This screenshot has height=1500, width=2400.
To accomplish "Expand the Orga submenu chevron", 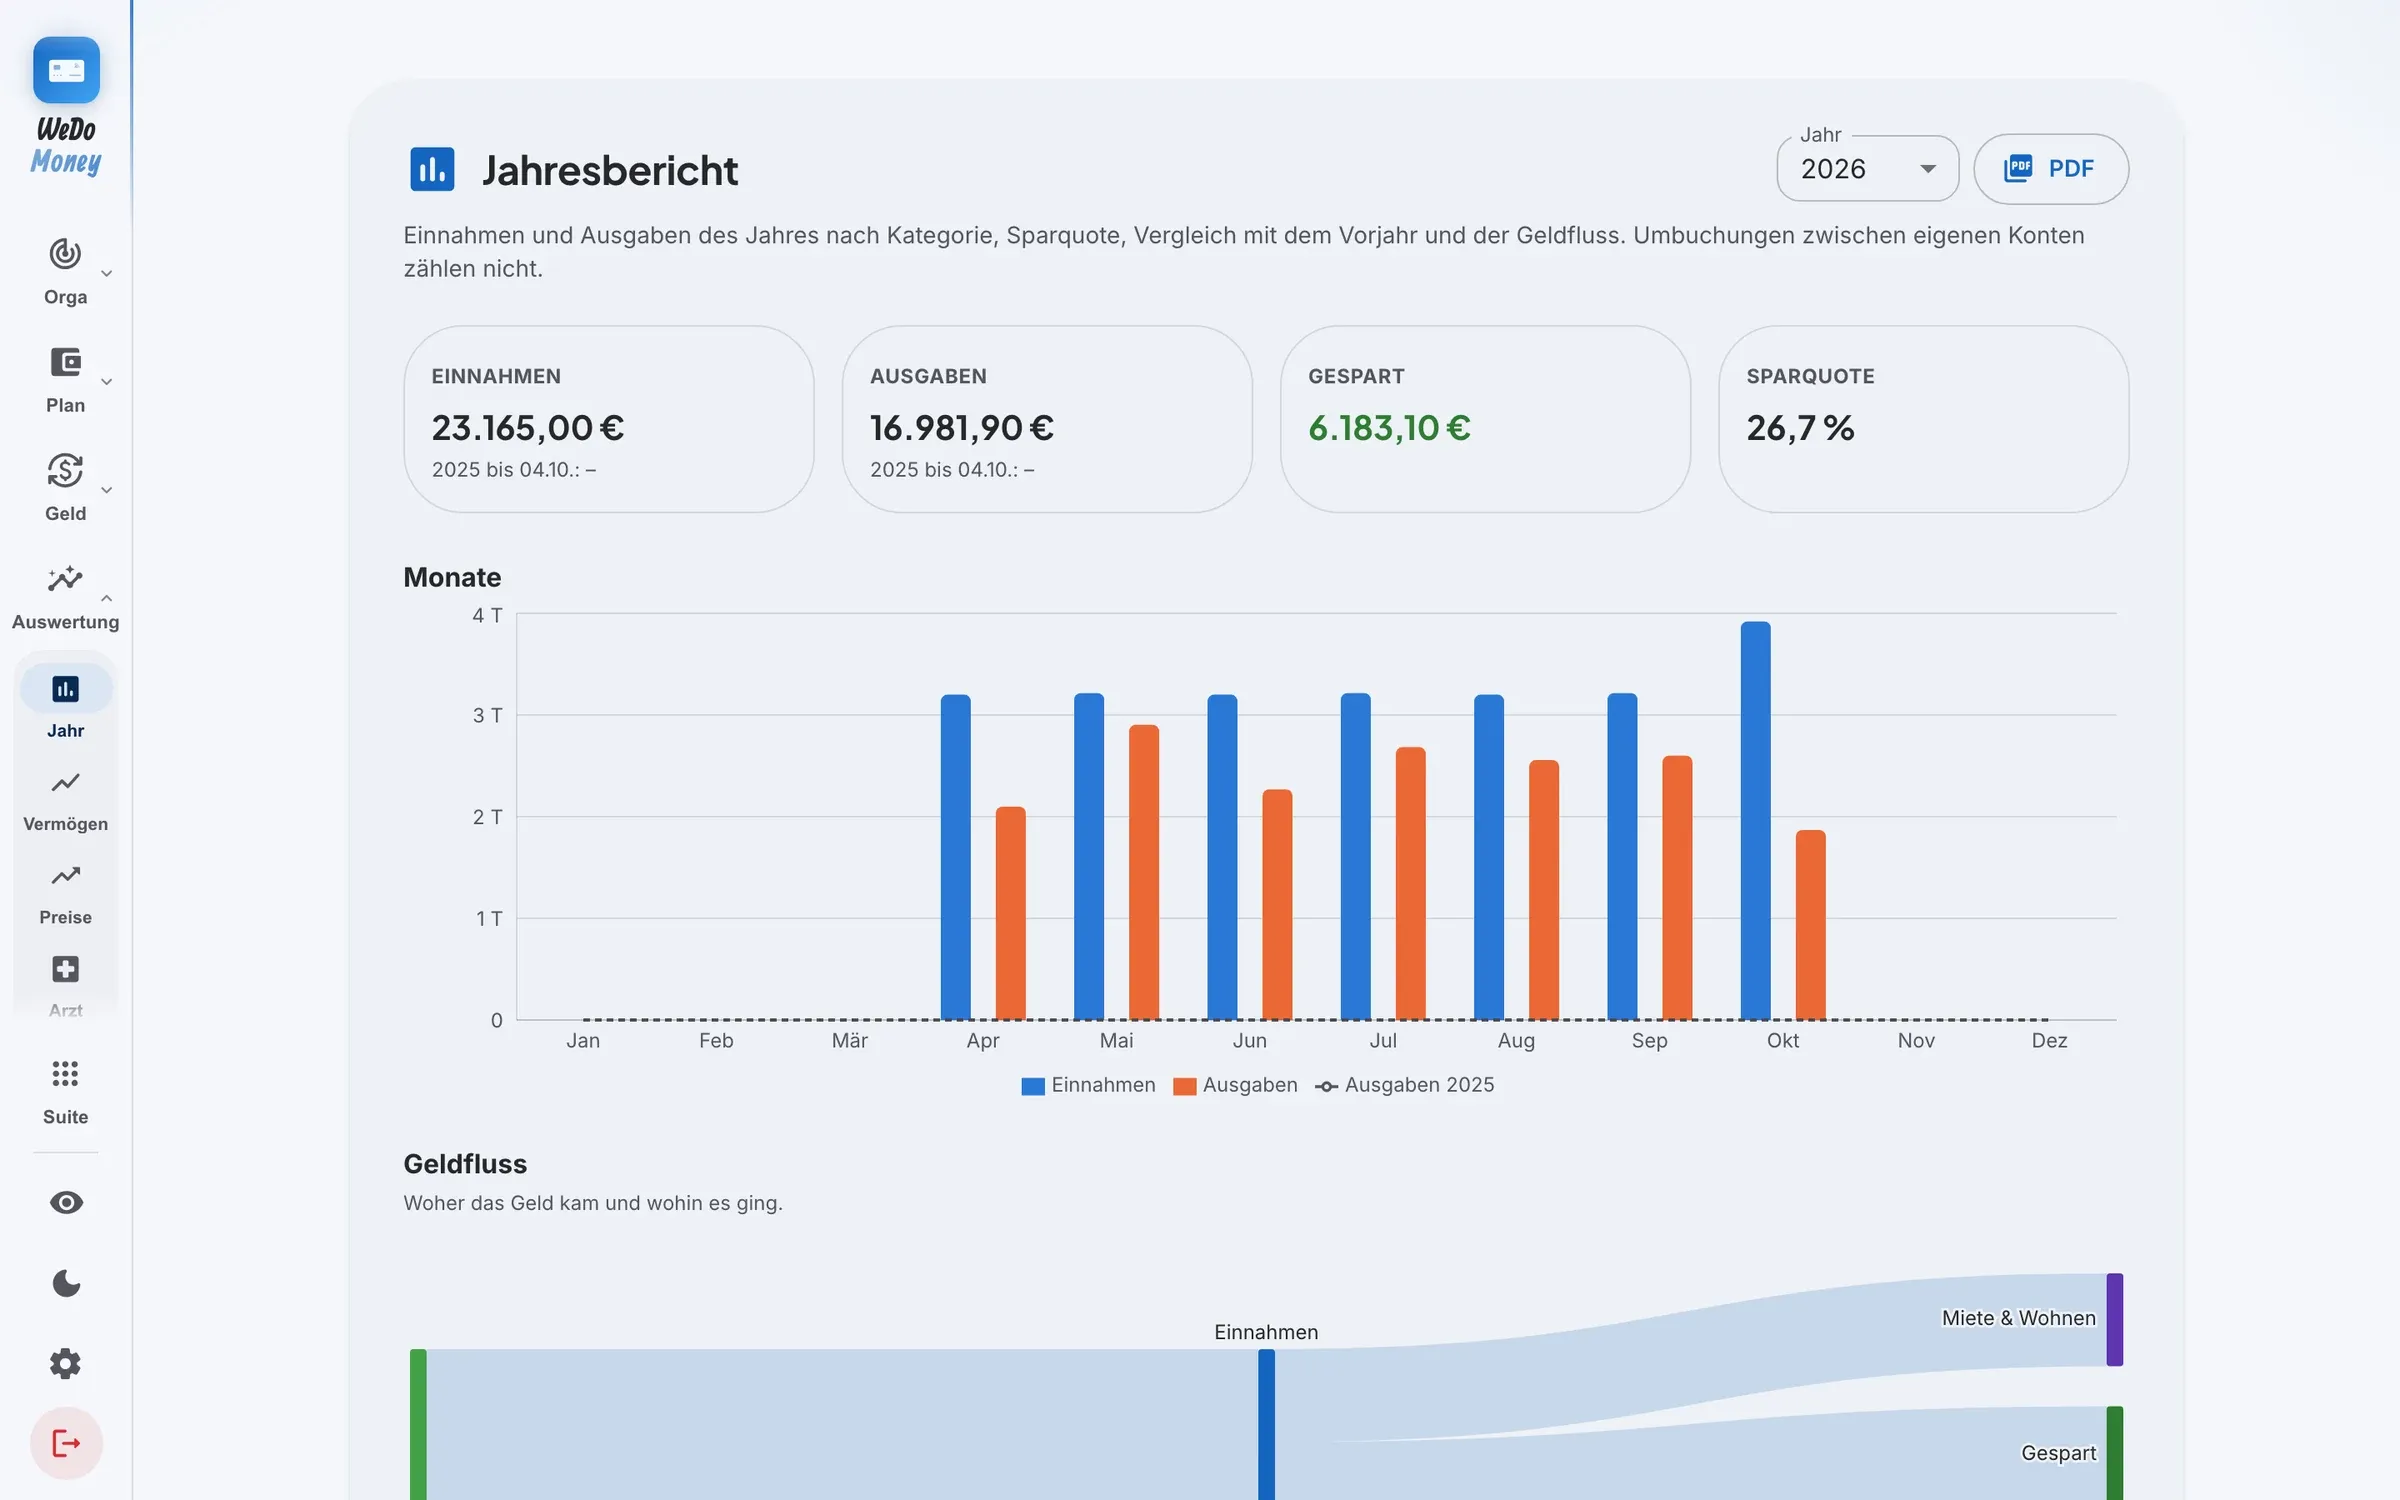I will (x=106, y=273).
